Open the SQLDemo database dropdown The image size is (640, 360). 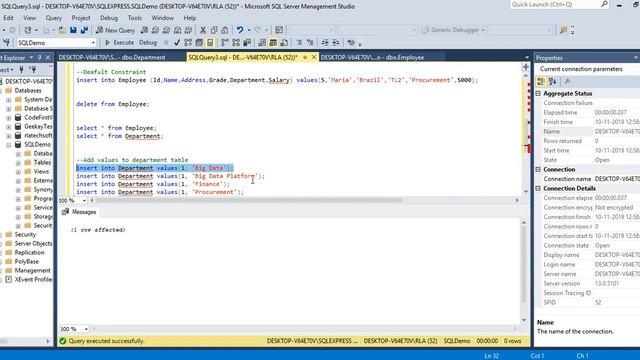93,42
